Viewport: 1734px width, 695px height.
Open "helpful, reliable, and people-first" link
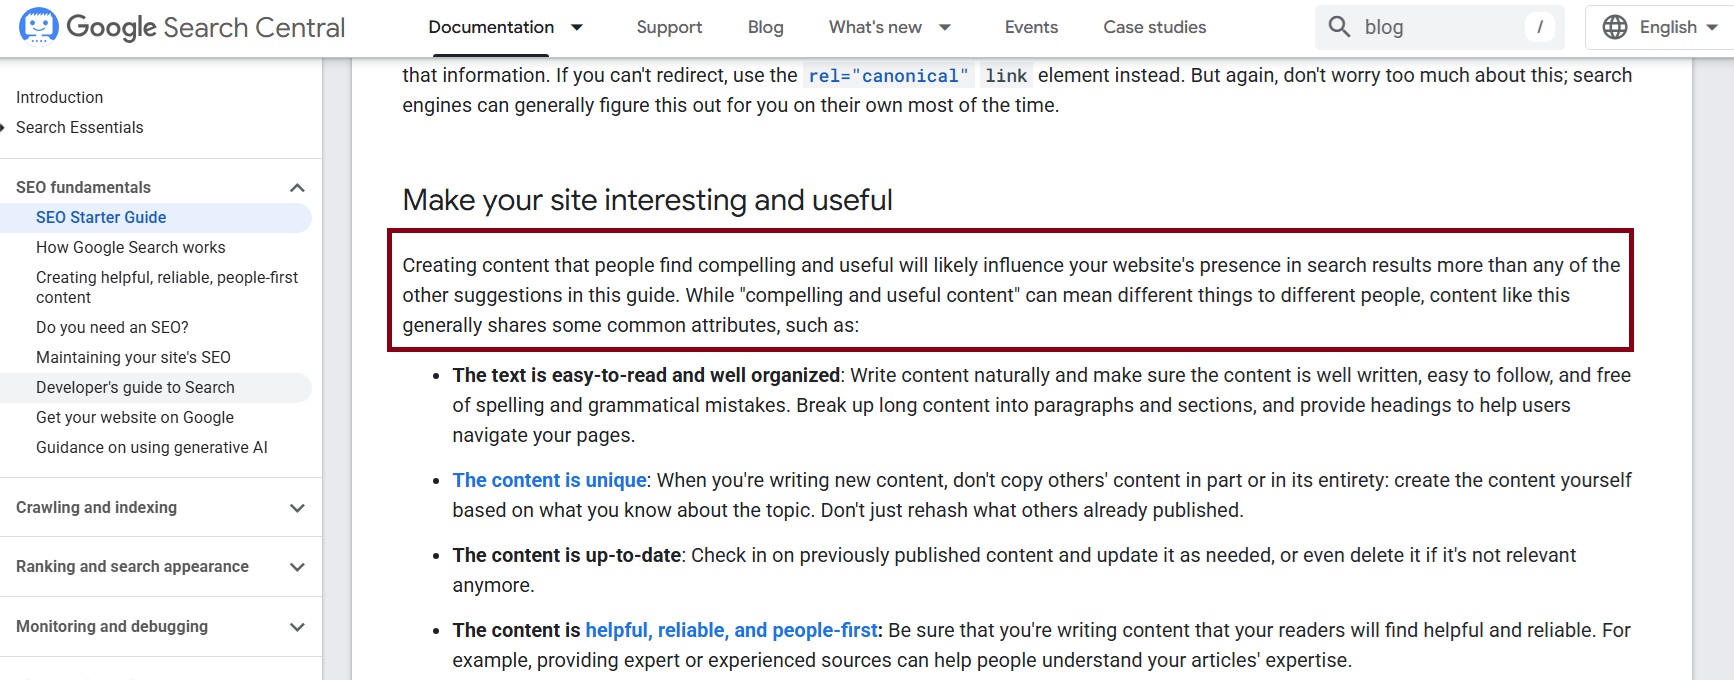(731, 630)
